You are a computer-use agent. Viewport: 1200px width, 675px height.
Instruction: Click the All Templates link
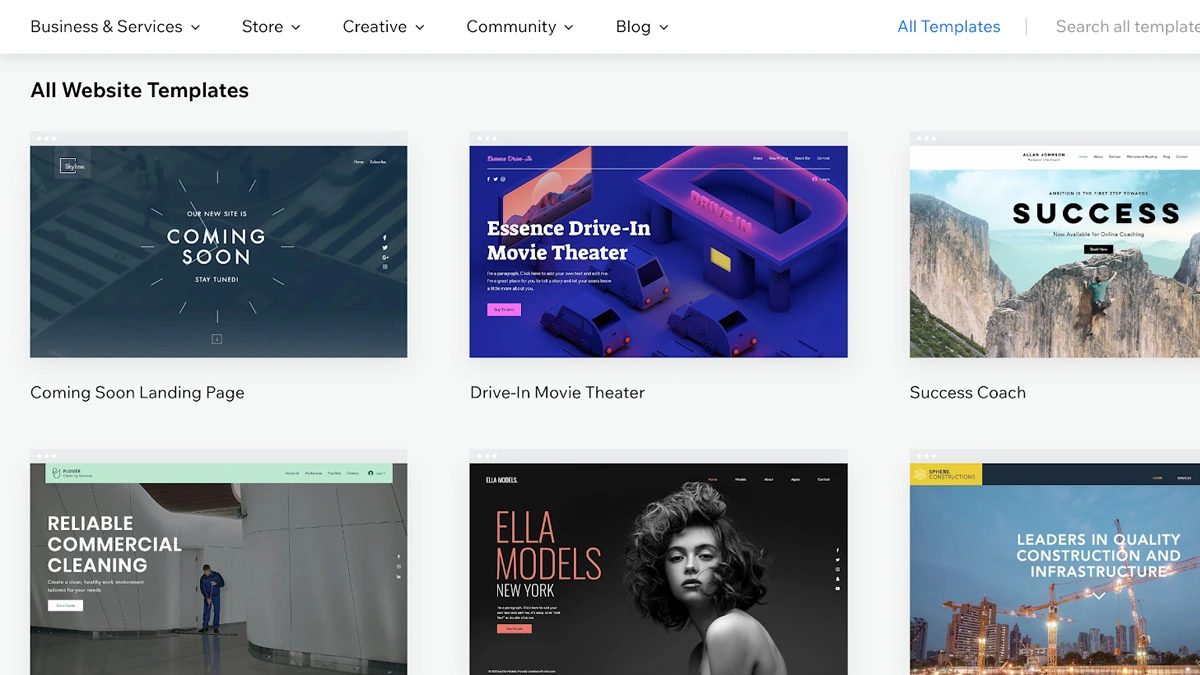pyautogui.click(x=948, y=27)
